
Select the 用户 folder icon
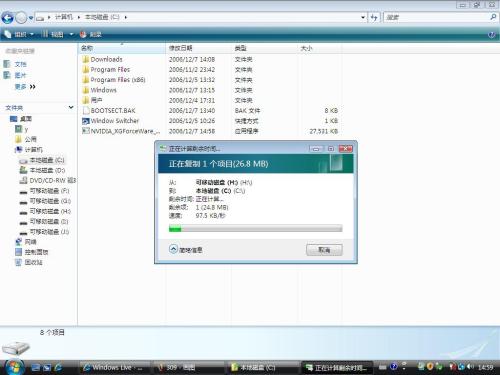85,100
